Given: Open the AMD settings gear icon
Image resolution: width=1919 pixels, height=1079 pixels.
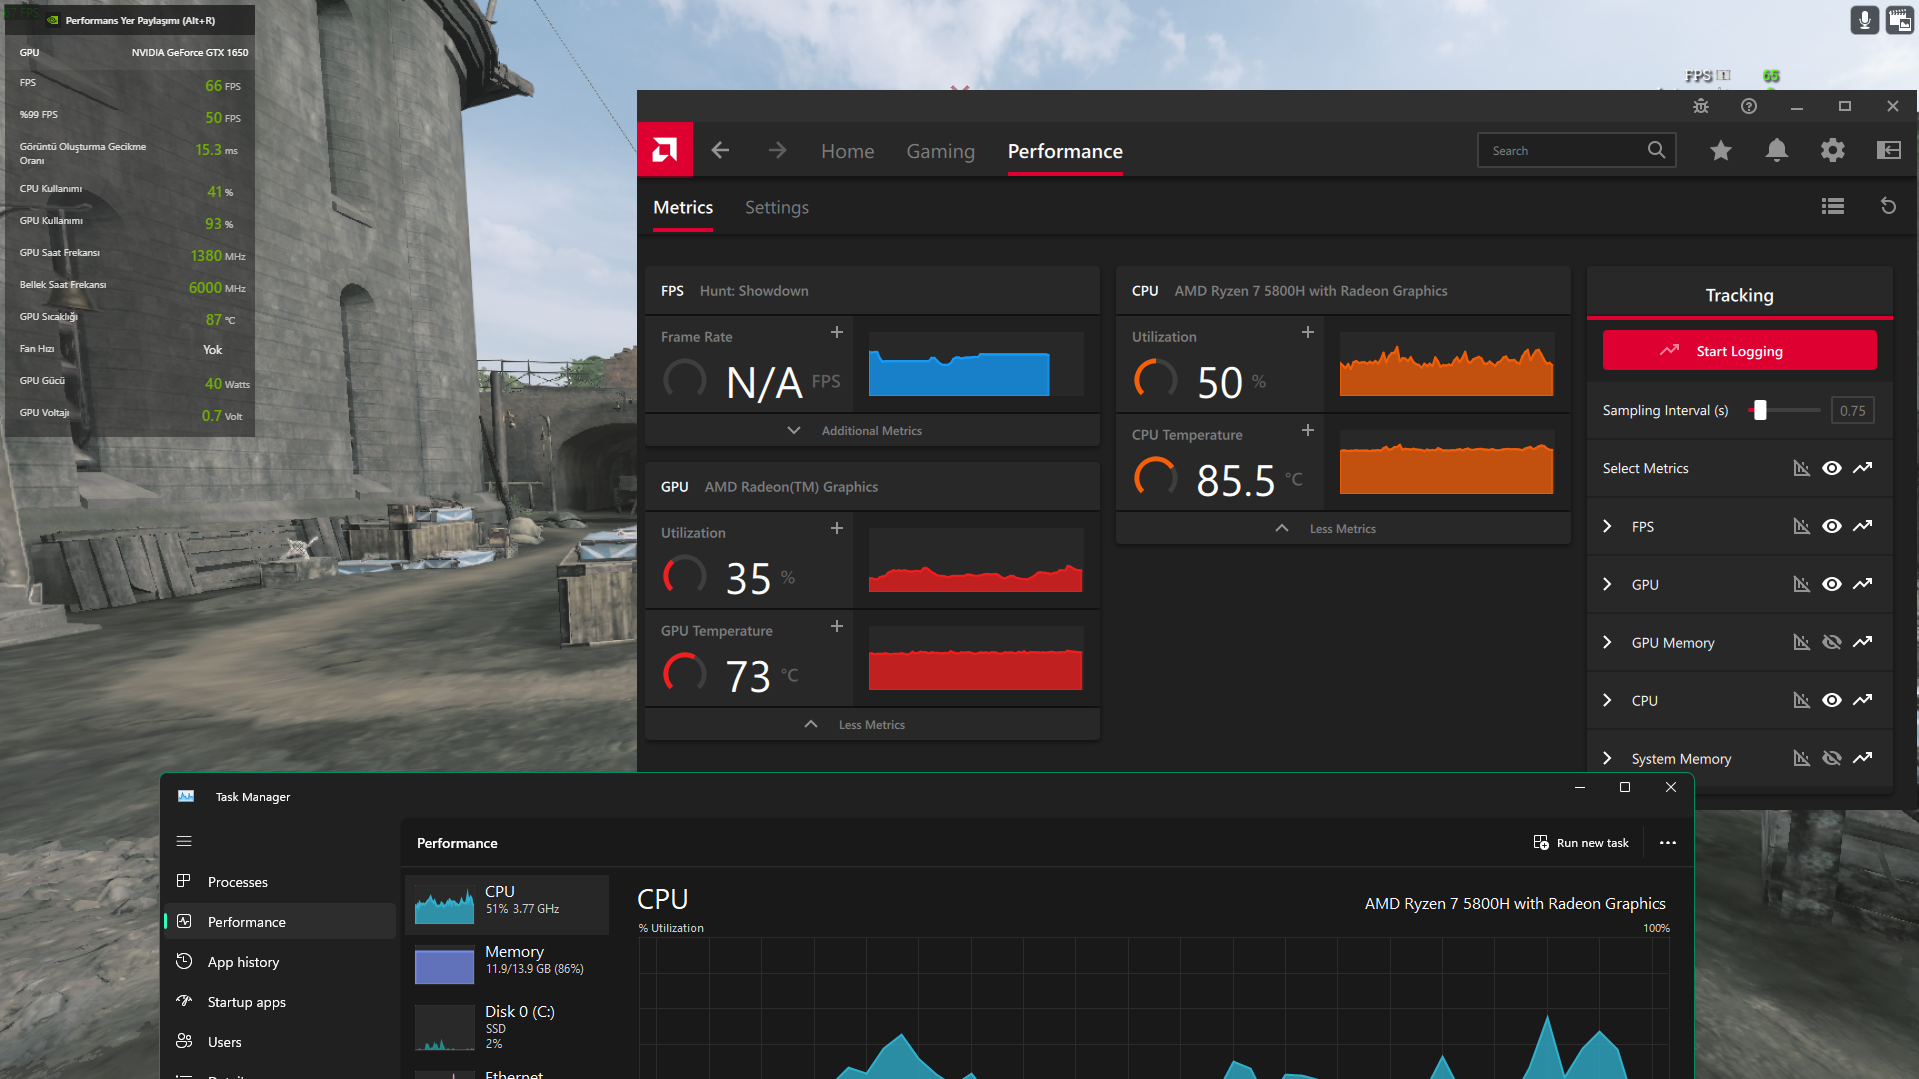Looking at the screenshot, I should 1833,150.
